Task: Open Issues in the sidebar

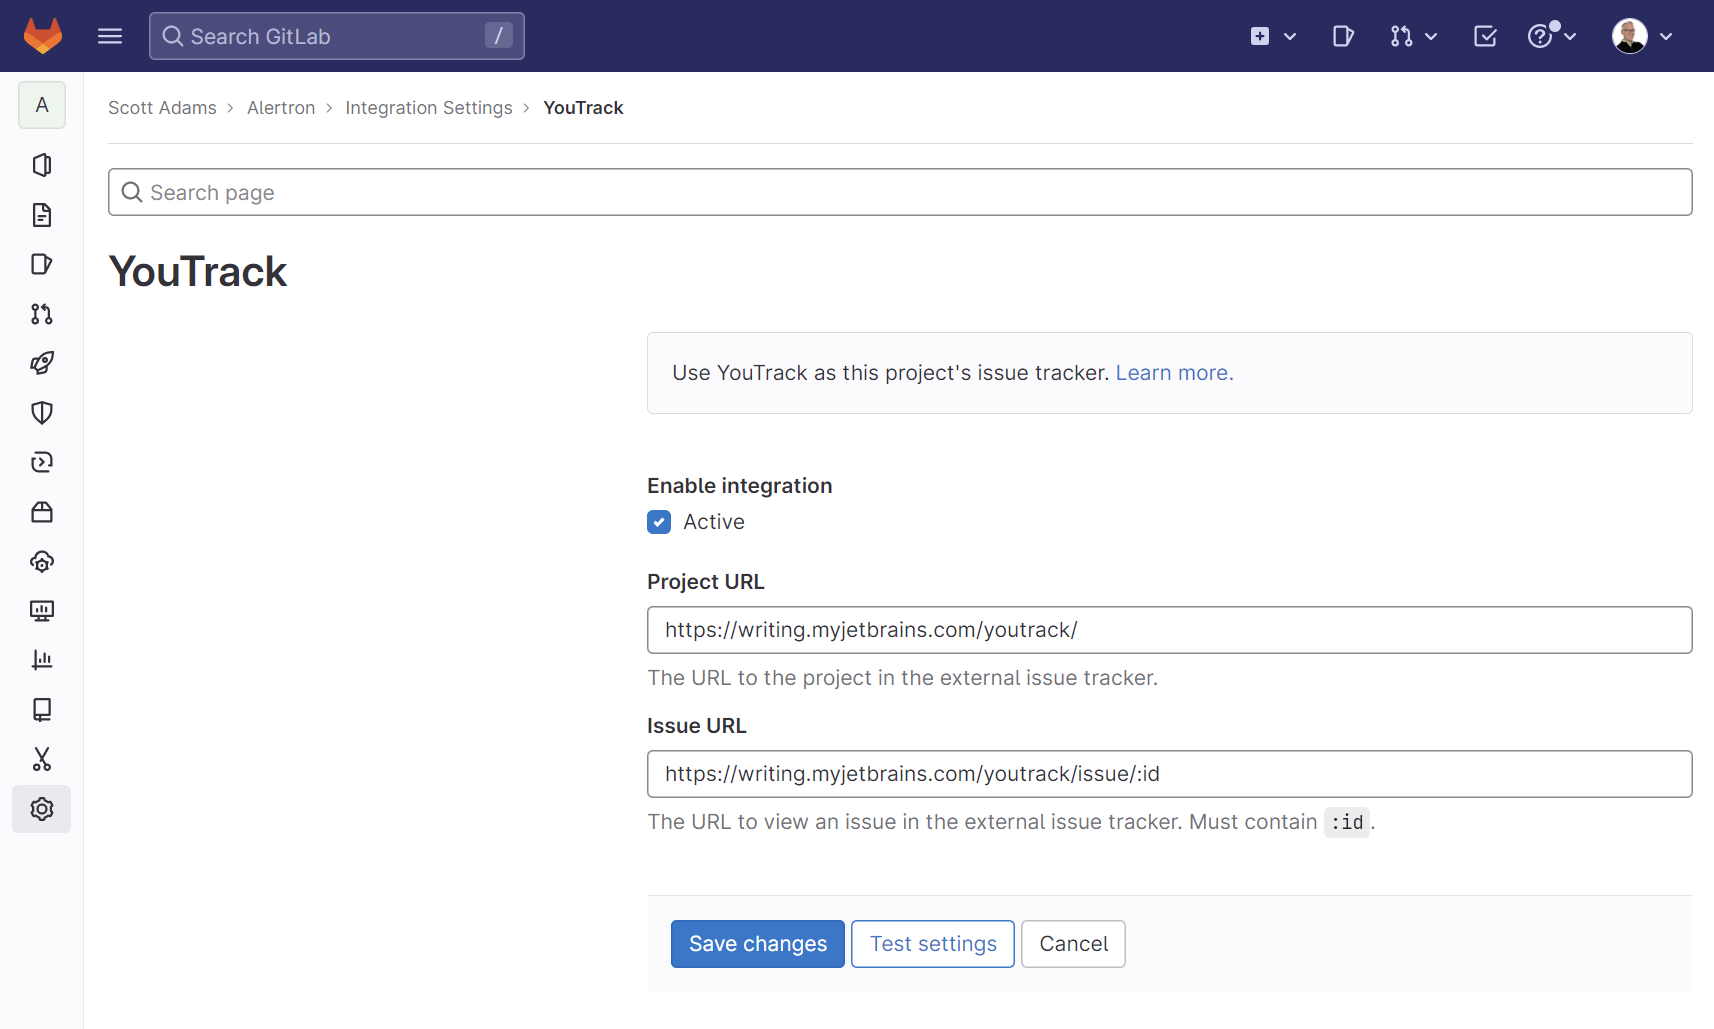Action: [x=42, y=264]
